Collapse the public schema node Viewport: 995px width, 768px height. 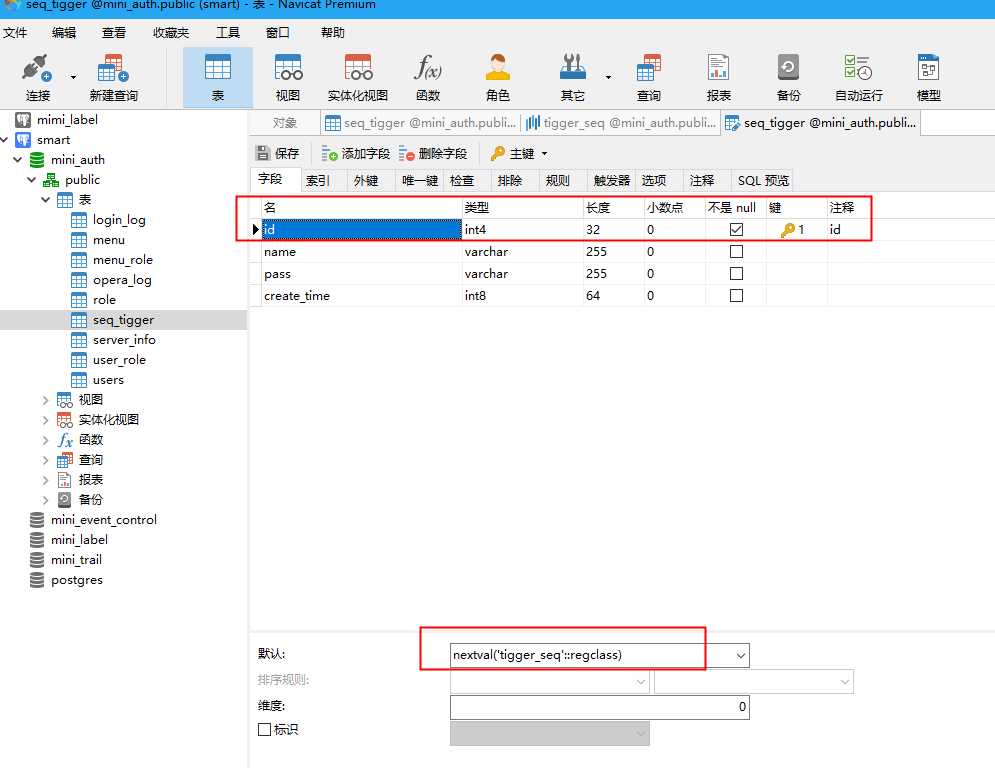click(x=32, y=180)
